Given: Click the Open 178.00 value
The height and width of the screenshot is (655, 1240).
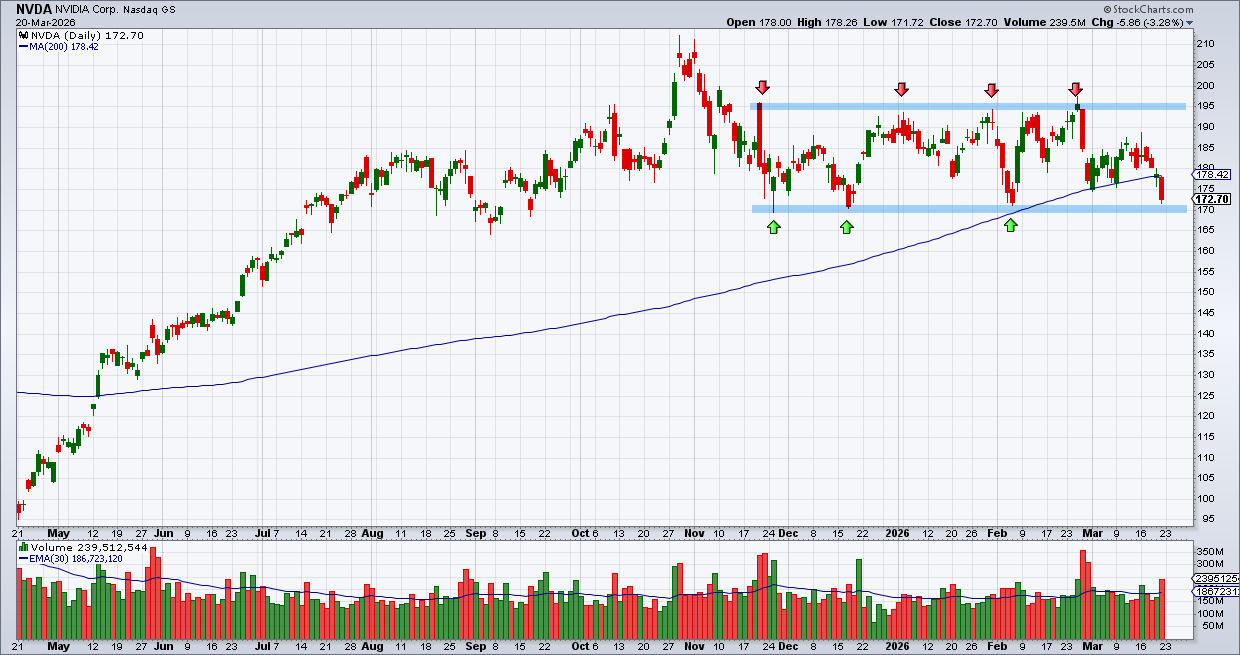Looking at the screenshot, I should tap(759, 22).
